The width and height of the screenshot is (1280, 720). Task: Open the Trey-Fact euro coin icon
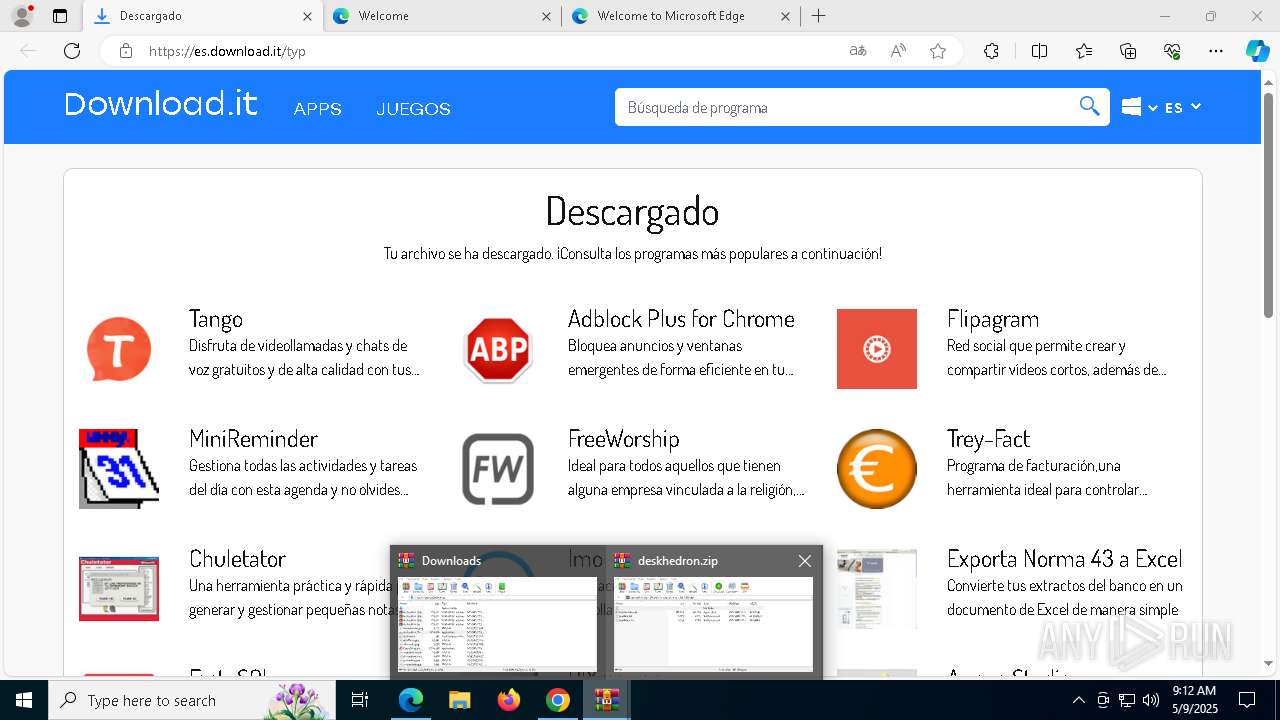point(877,469)
